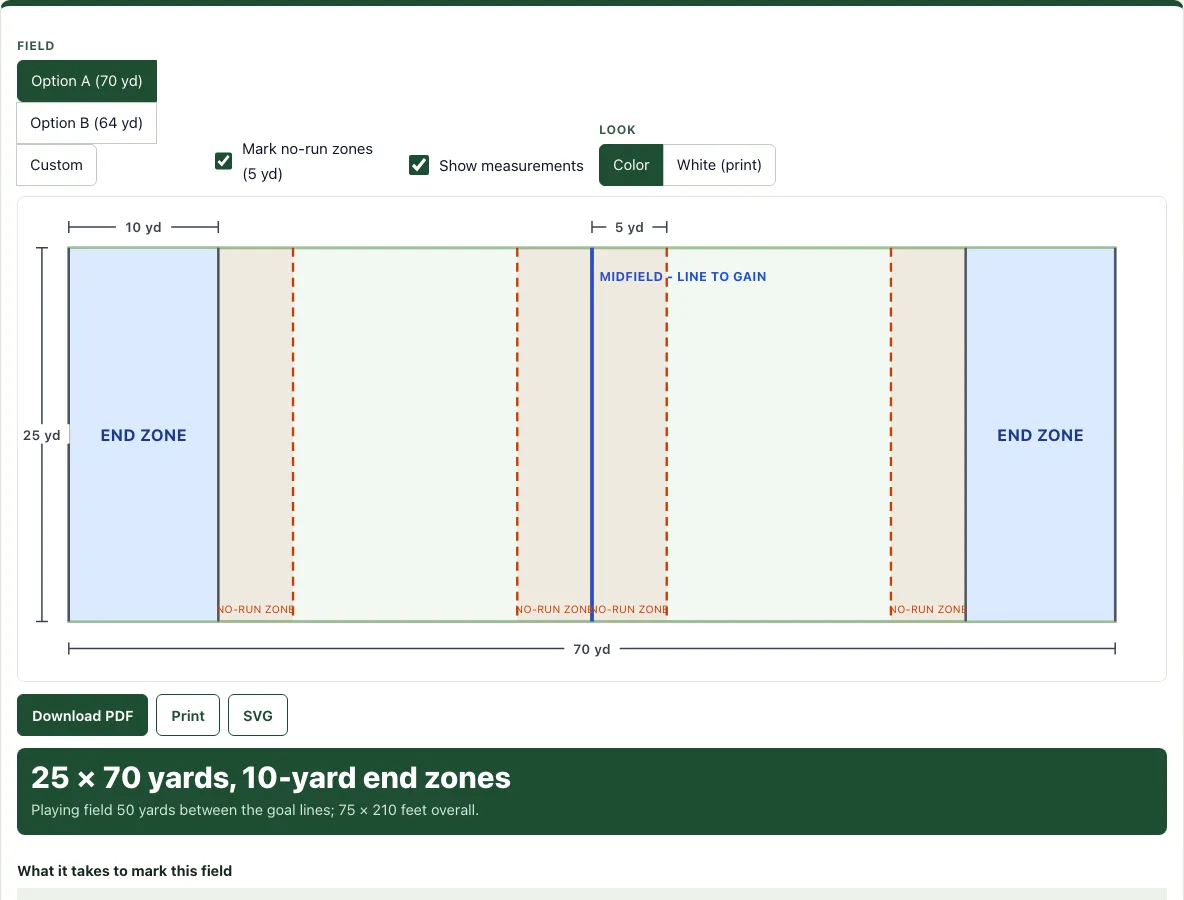Click the 25 × 70 yards summary heading
The width and height of the screenshot is (1184, 900).
270,778
